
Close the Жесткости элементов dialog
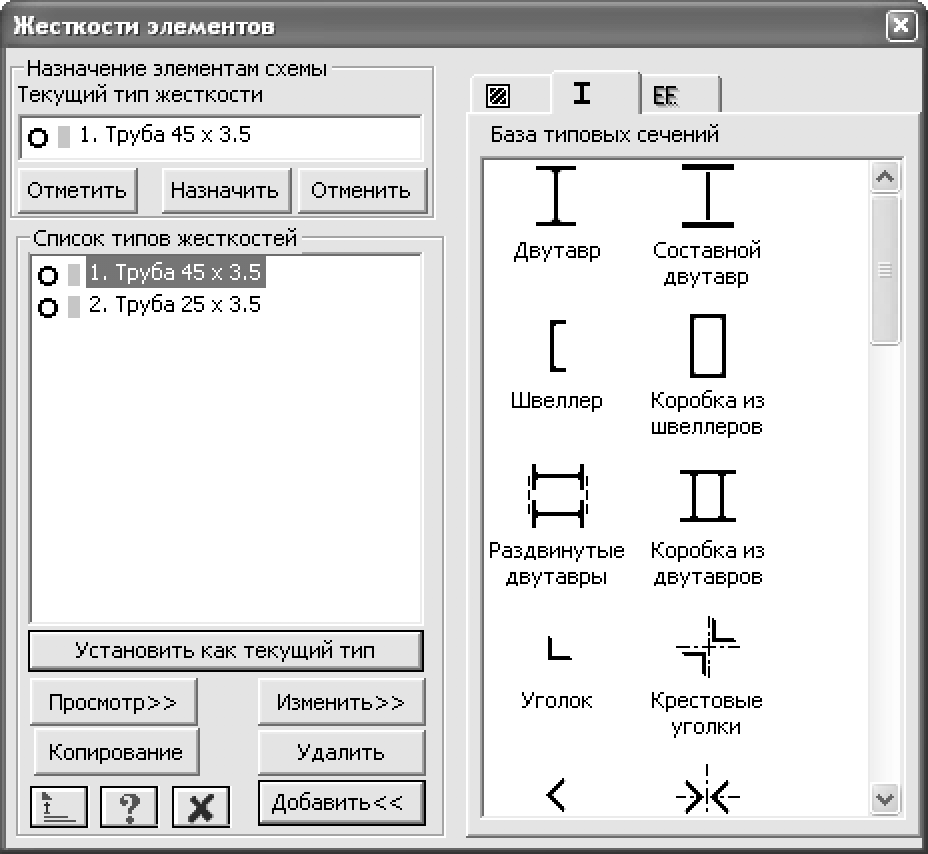[x=901, y=26]
